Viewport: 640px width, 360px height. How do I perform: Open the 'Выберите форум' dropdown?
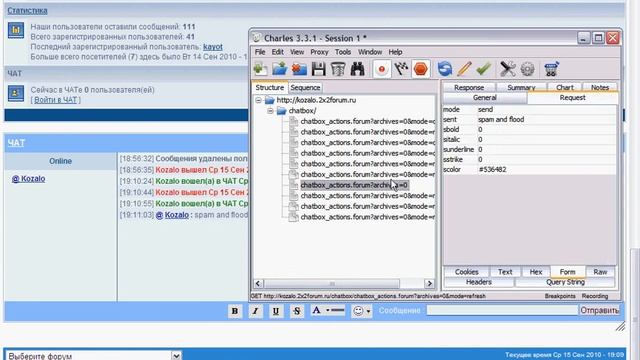coord(93,356)
